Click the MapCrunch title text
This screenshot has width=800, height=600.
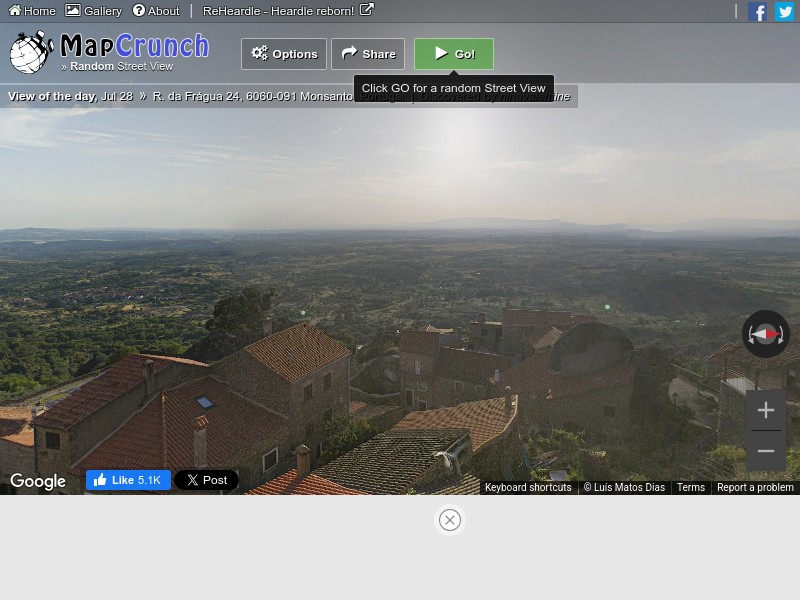(135, 45)
